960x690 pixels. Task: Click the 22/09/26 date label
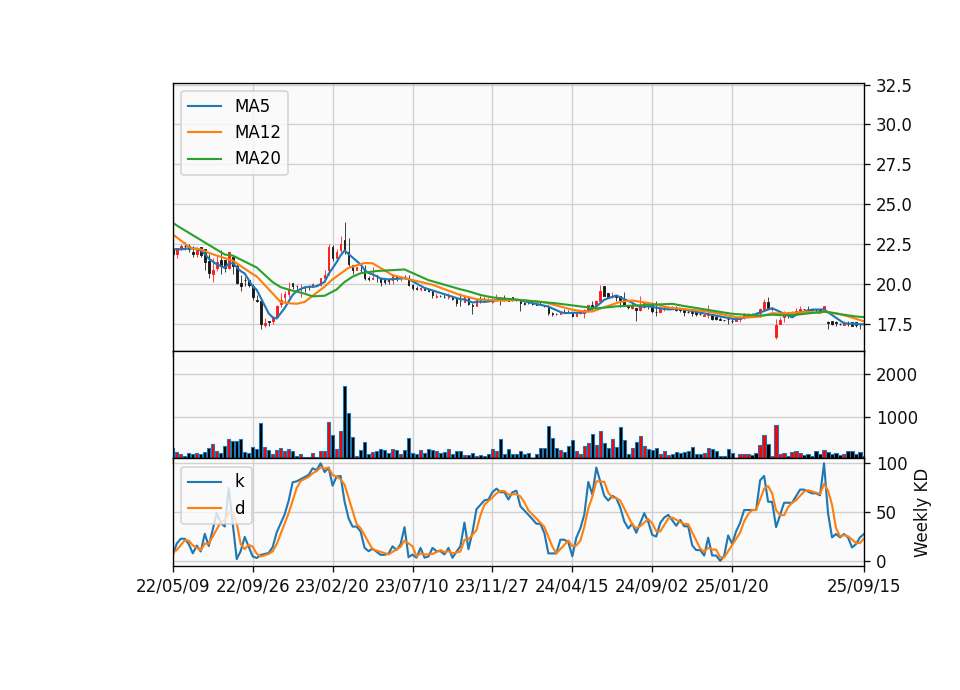click(x=253, y=586)
